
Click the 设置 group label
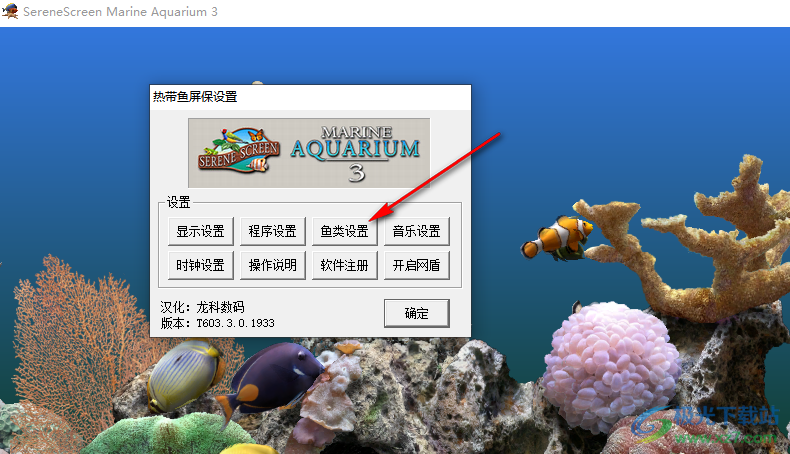pyautogui.click(x=178, y=203)
